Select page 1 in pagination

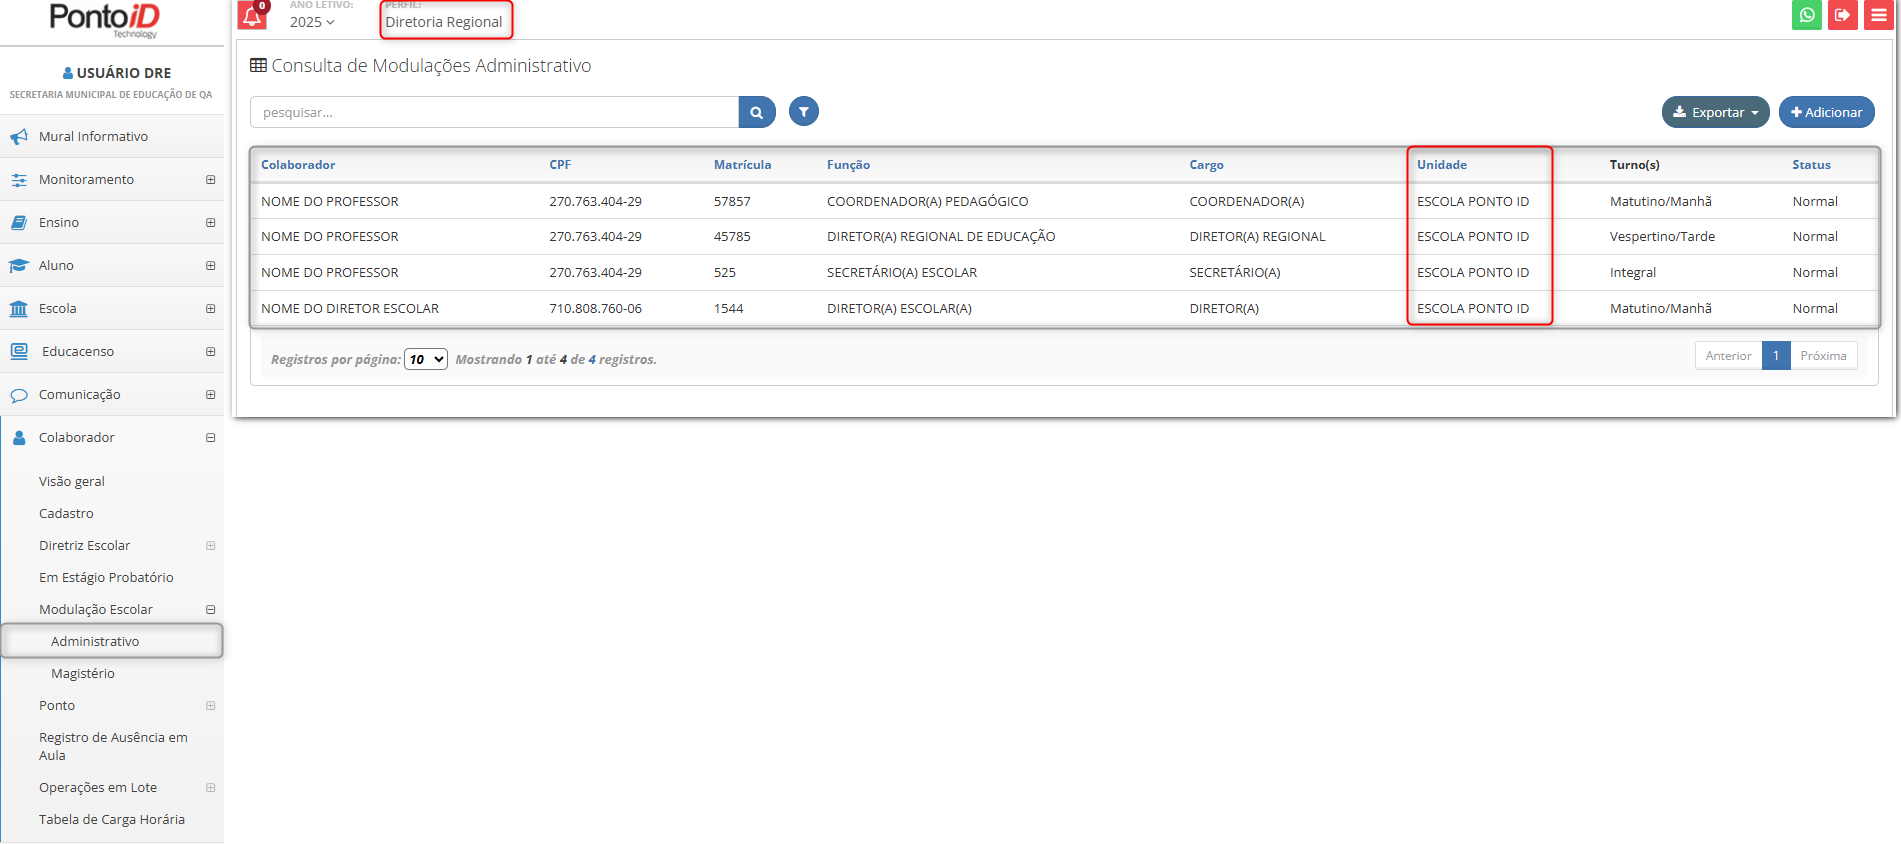pos(1776,355)
